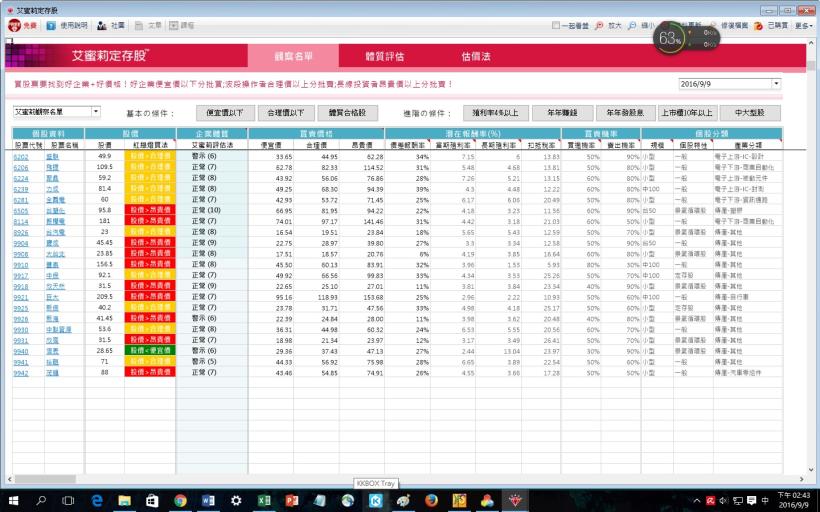
Task: Open stock code link 9904
Action: pos(21,243)
